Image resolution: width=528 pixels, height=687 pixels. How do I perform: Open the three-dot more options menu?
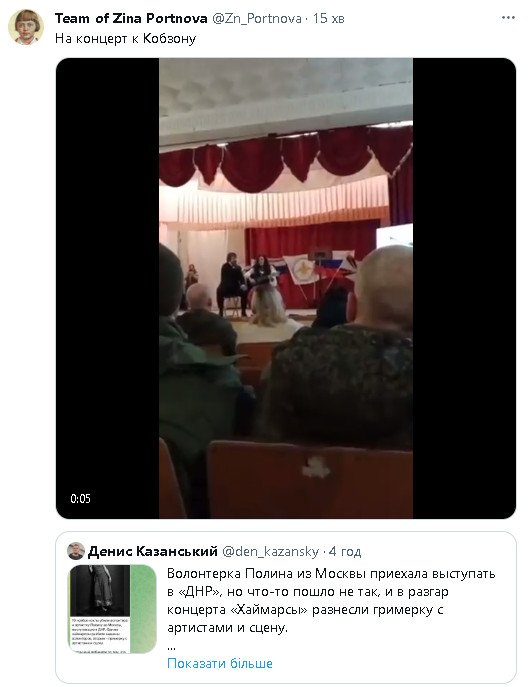(x=508, y=18)
